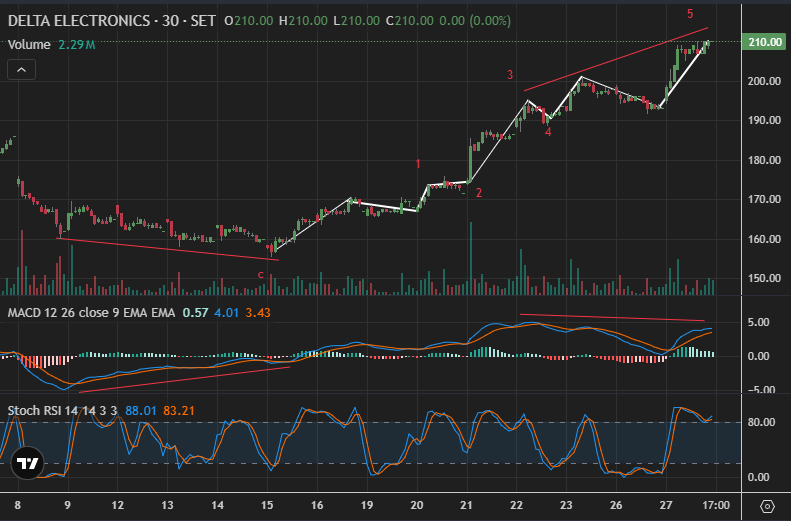
Task: Select the red label c near date 15
Action: pos(262,277)
